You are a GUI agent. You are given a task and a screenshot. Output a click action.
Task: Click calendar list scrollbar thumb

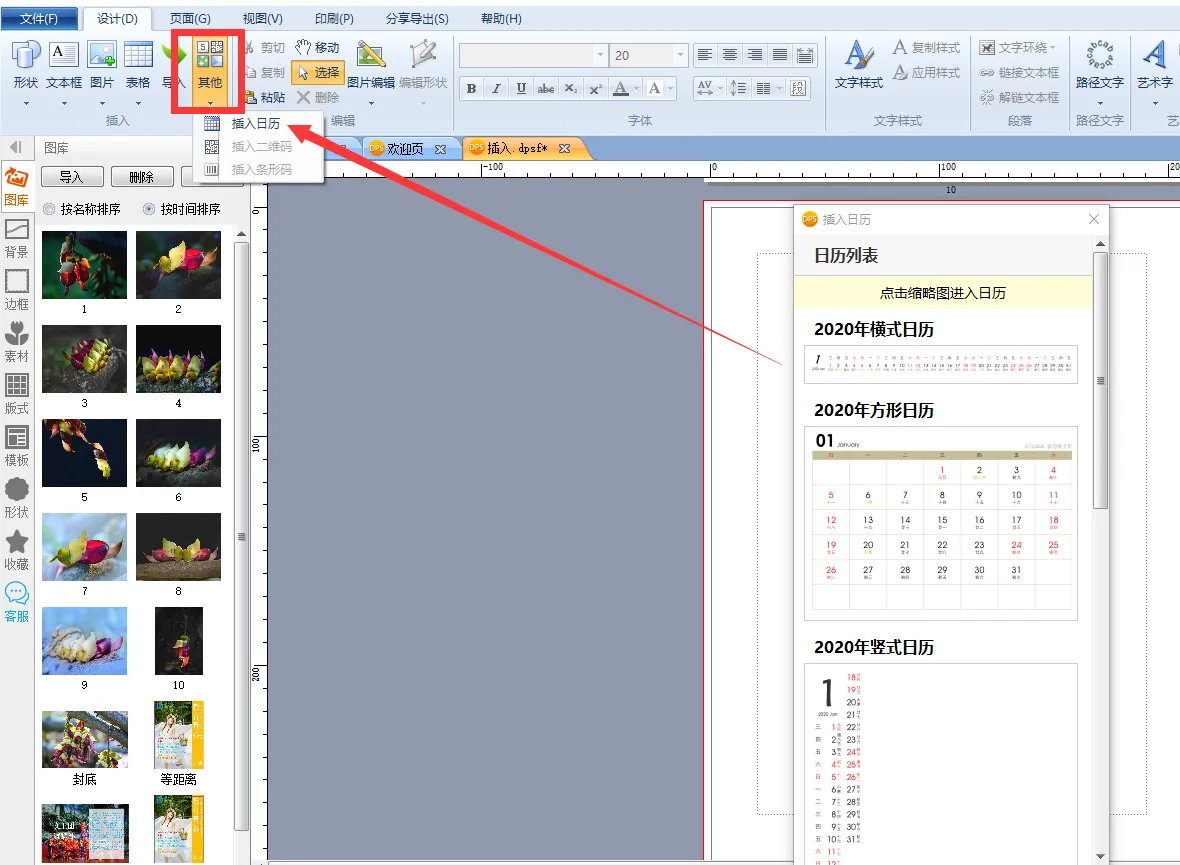[x=1100, y=380]
